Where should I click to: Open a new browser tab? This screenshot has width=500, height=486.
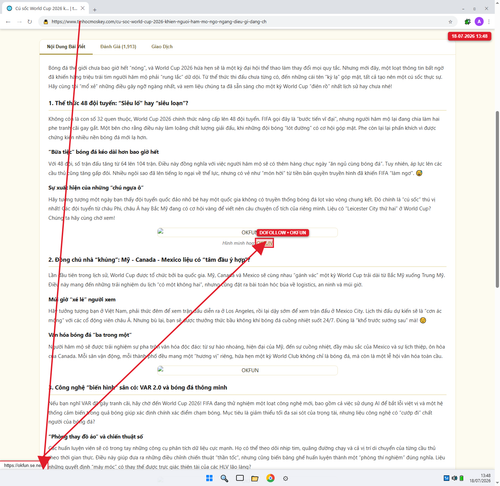click(95, 10)
